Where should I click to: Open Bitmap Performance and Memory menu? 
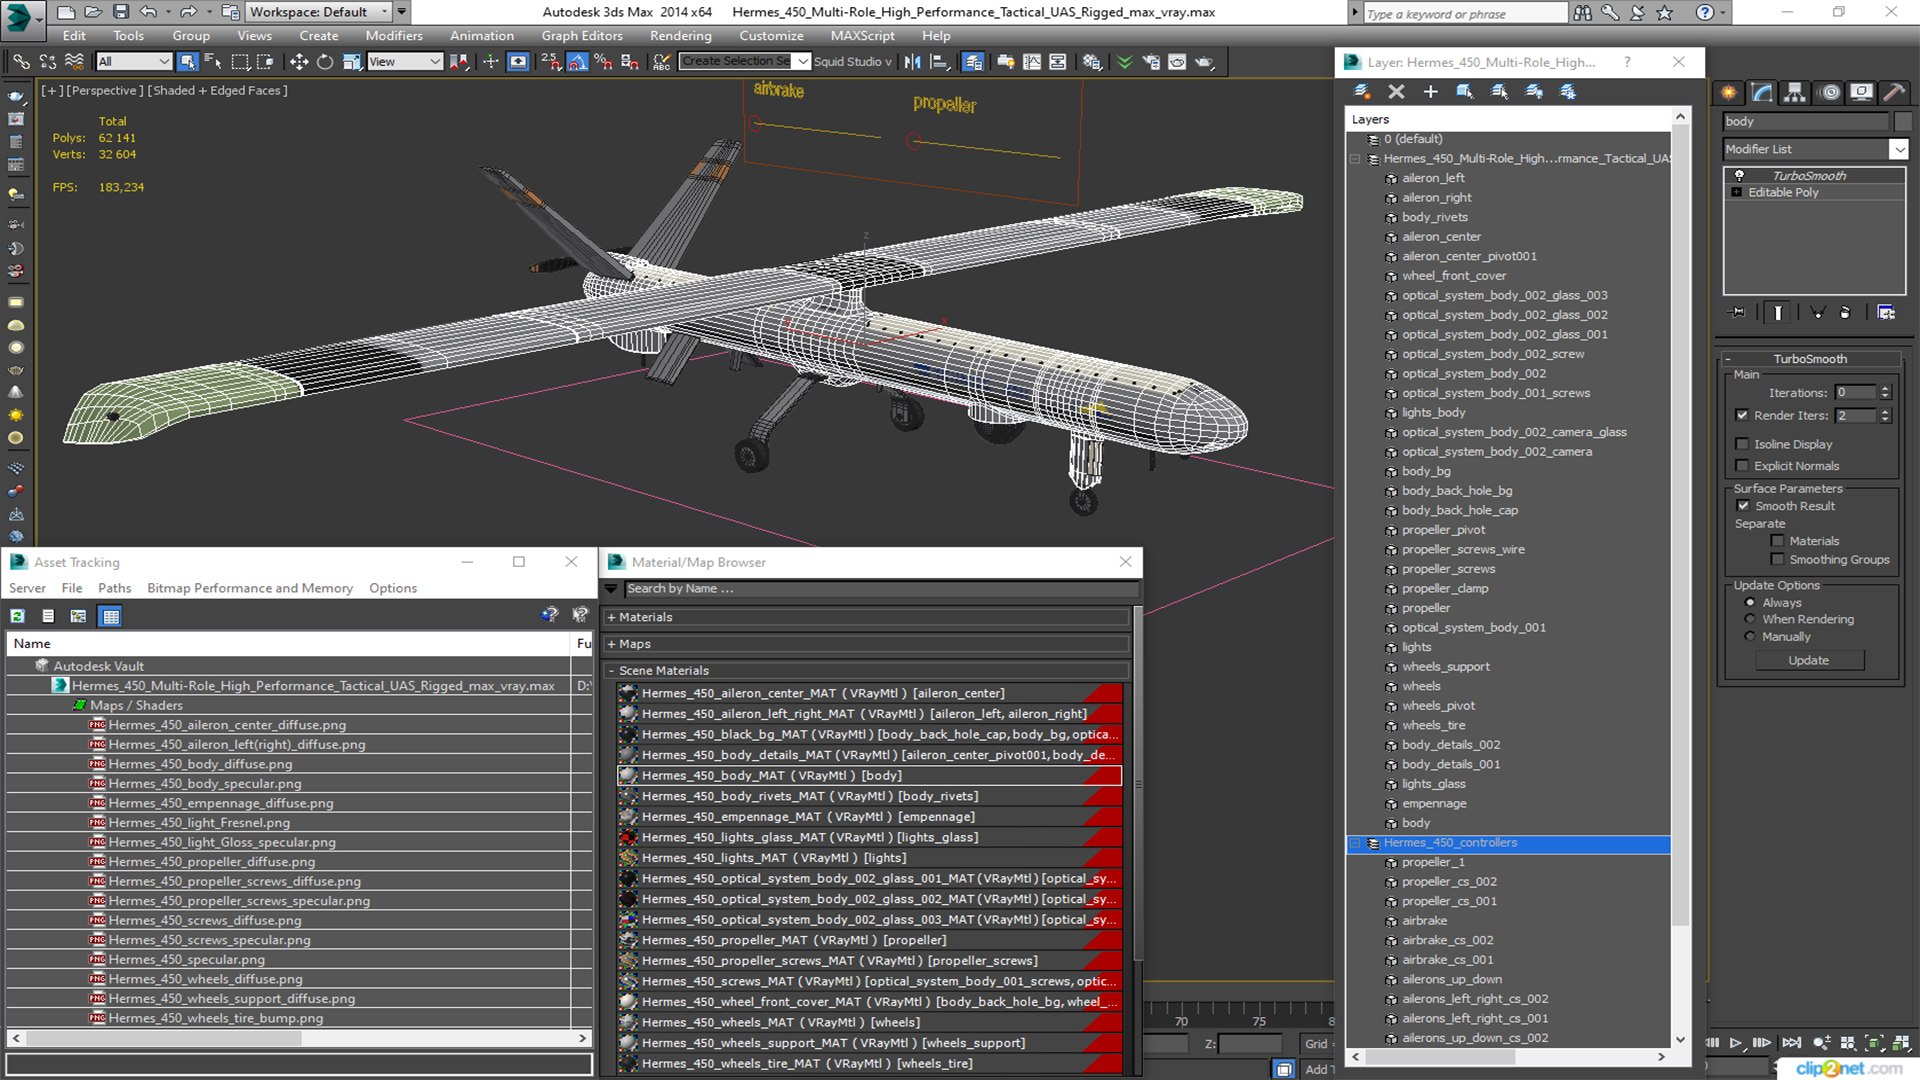coord(250,588)
